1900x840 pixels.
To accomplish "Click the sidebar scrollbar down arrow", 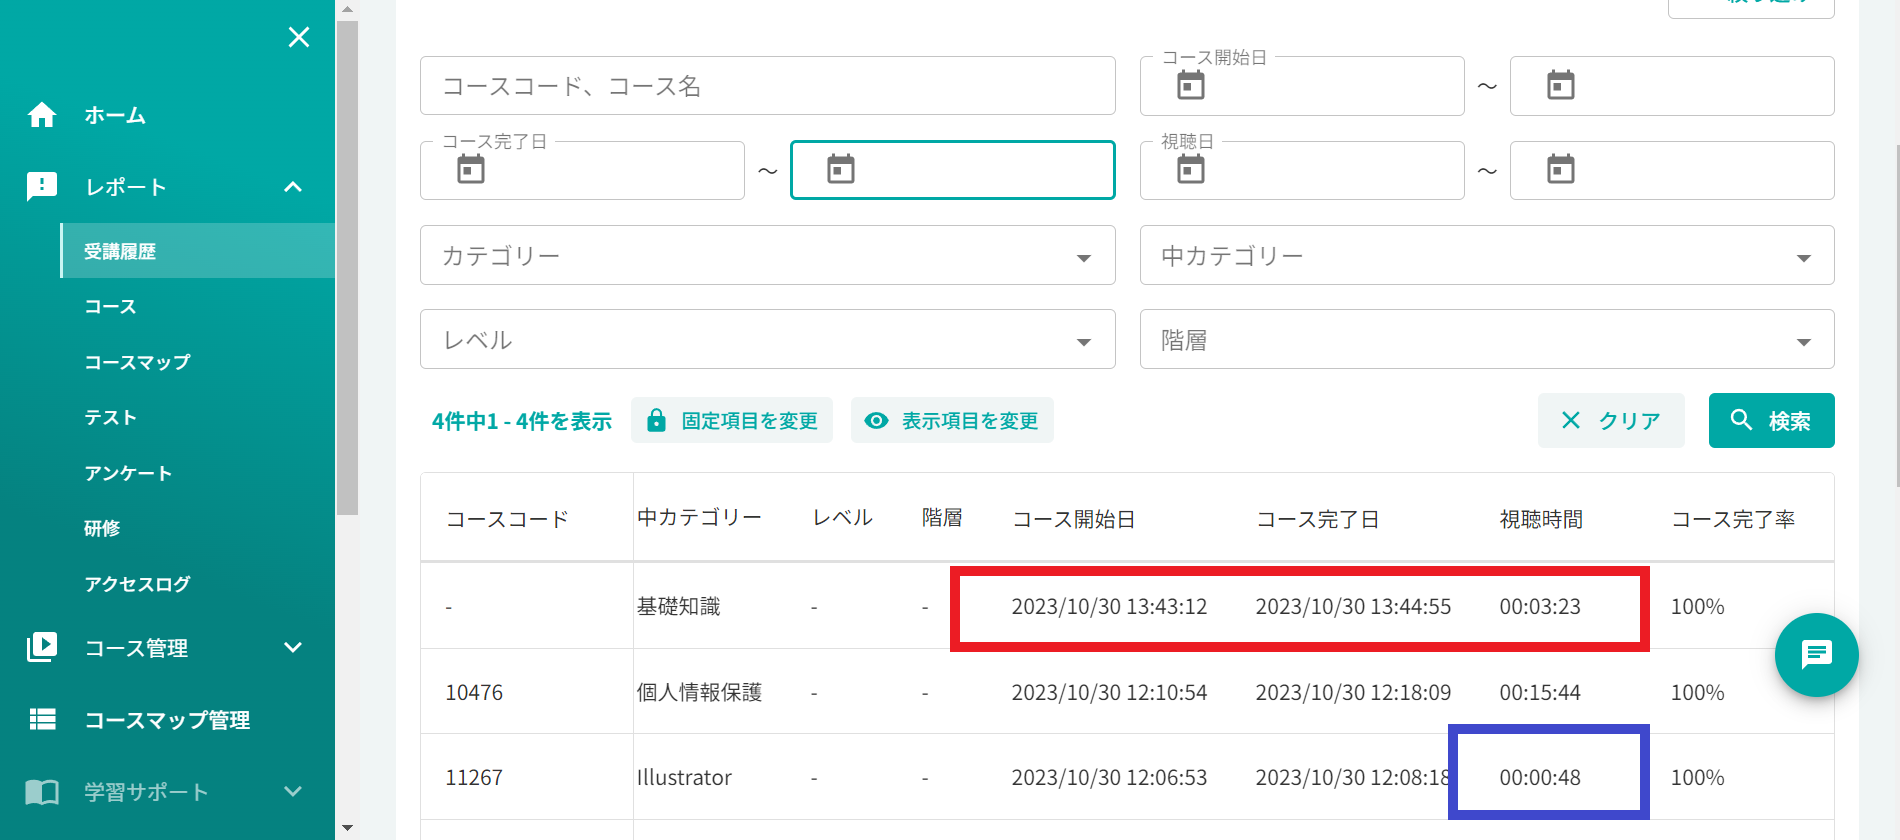I will pos(347,828).
